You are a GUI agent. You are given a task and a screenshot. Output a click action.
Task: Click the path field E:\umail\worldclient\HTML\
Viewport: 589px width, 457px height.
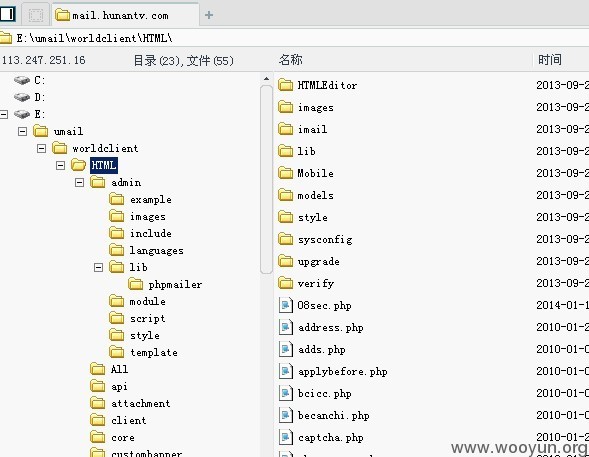point(294,38)
